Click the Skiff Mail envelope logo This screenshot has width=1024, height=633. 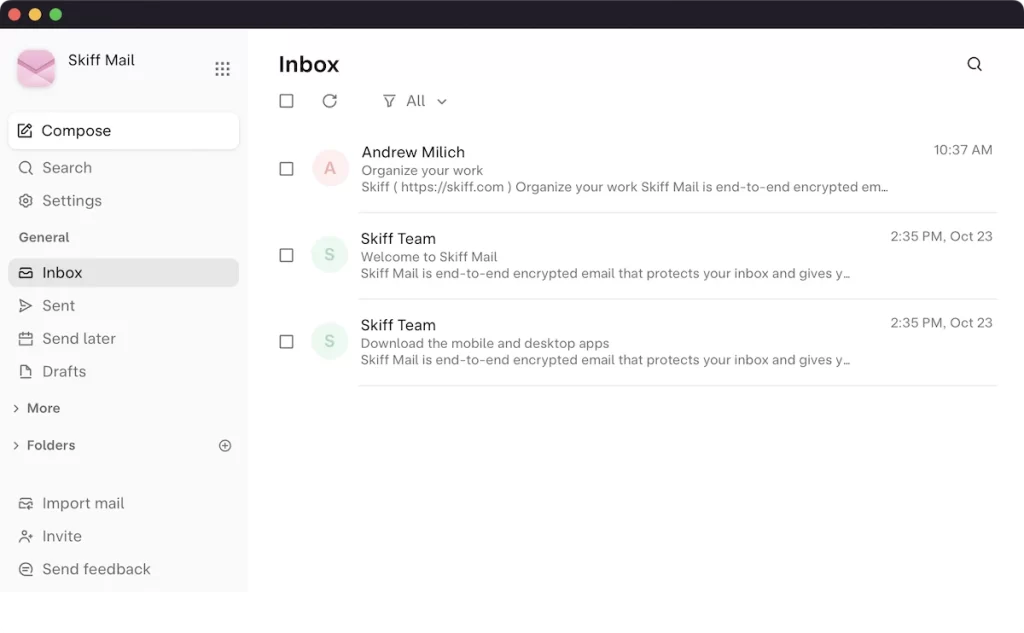click(x=36, y=68)
